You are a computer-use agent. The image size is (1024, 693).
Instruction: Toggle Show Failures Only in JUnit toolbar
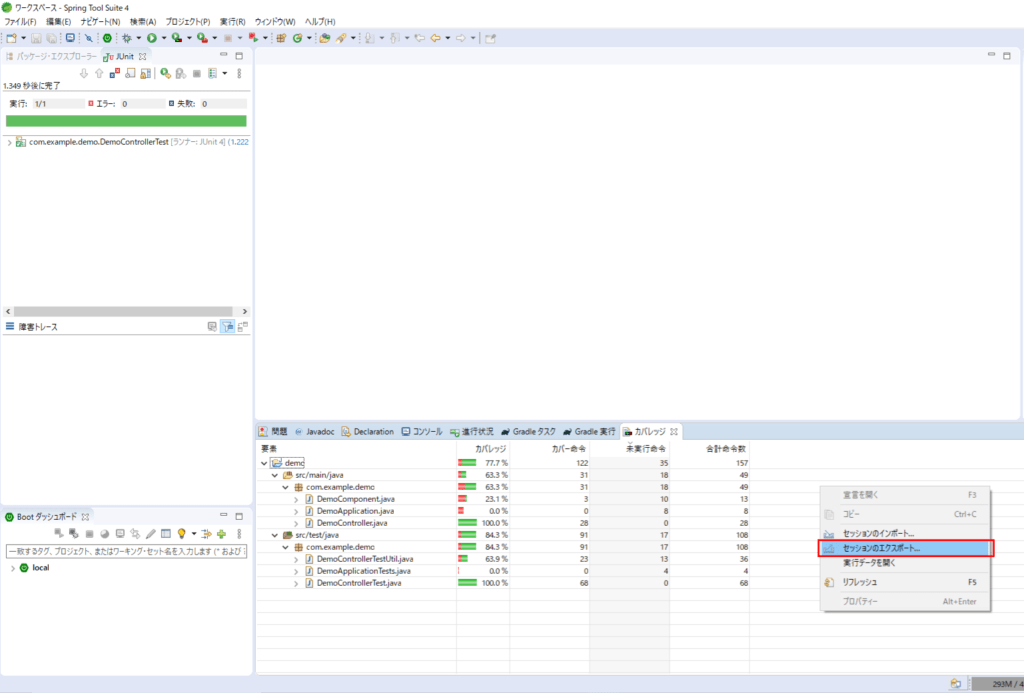pos(115,73)
